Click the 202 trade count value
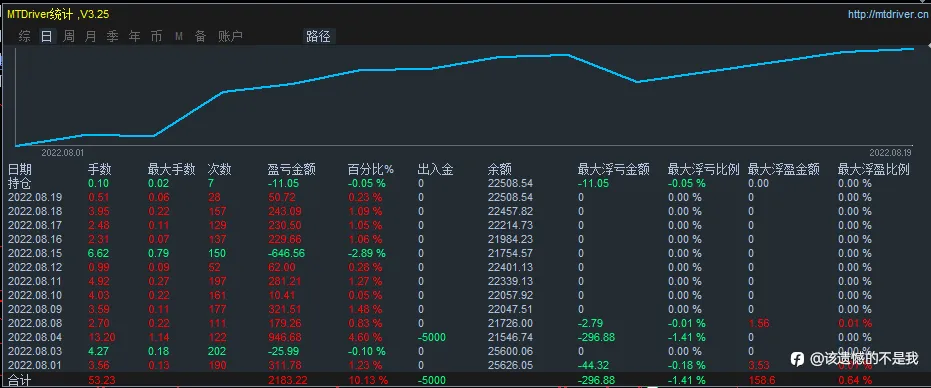The image size is (931, 388). (216, 351)
